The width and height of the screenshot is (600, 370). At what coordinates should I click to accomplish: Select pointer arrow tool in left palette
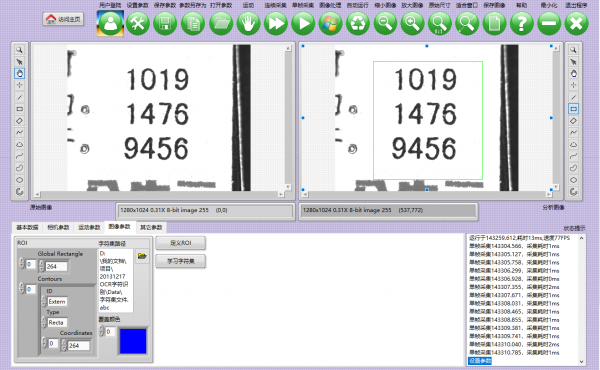click(19, 62)
